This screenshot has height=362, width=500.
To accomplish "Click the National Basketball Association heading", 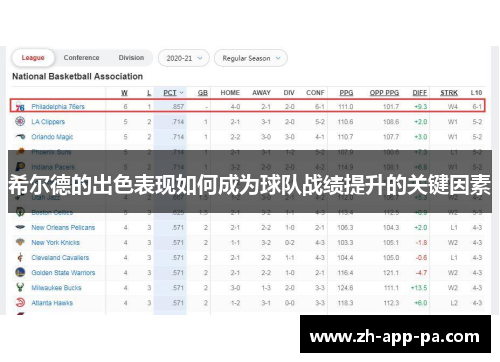I will pyautogui.click(x=77, y=76).
